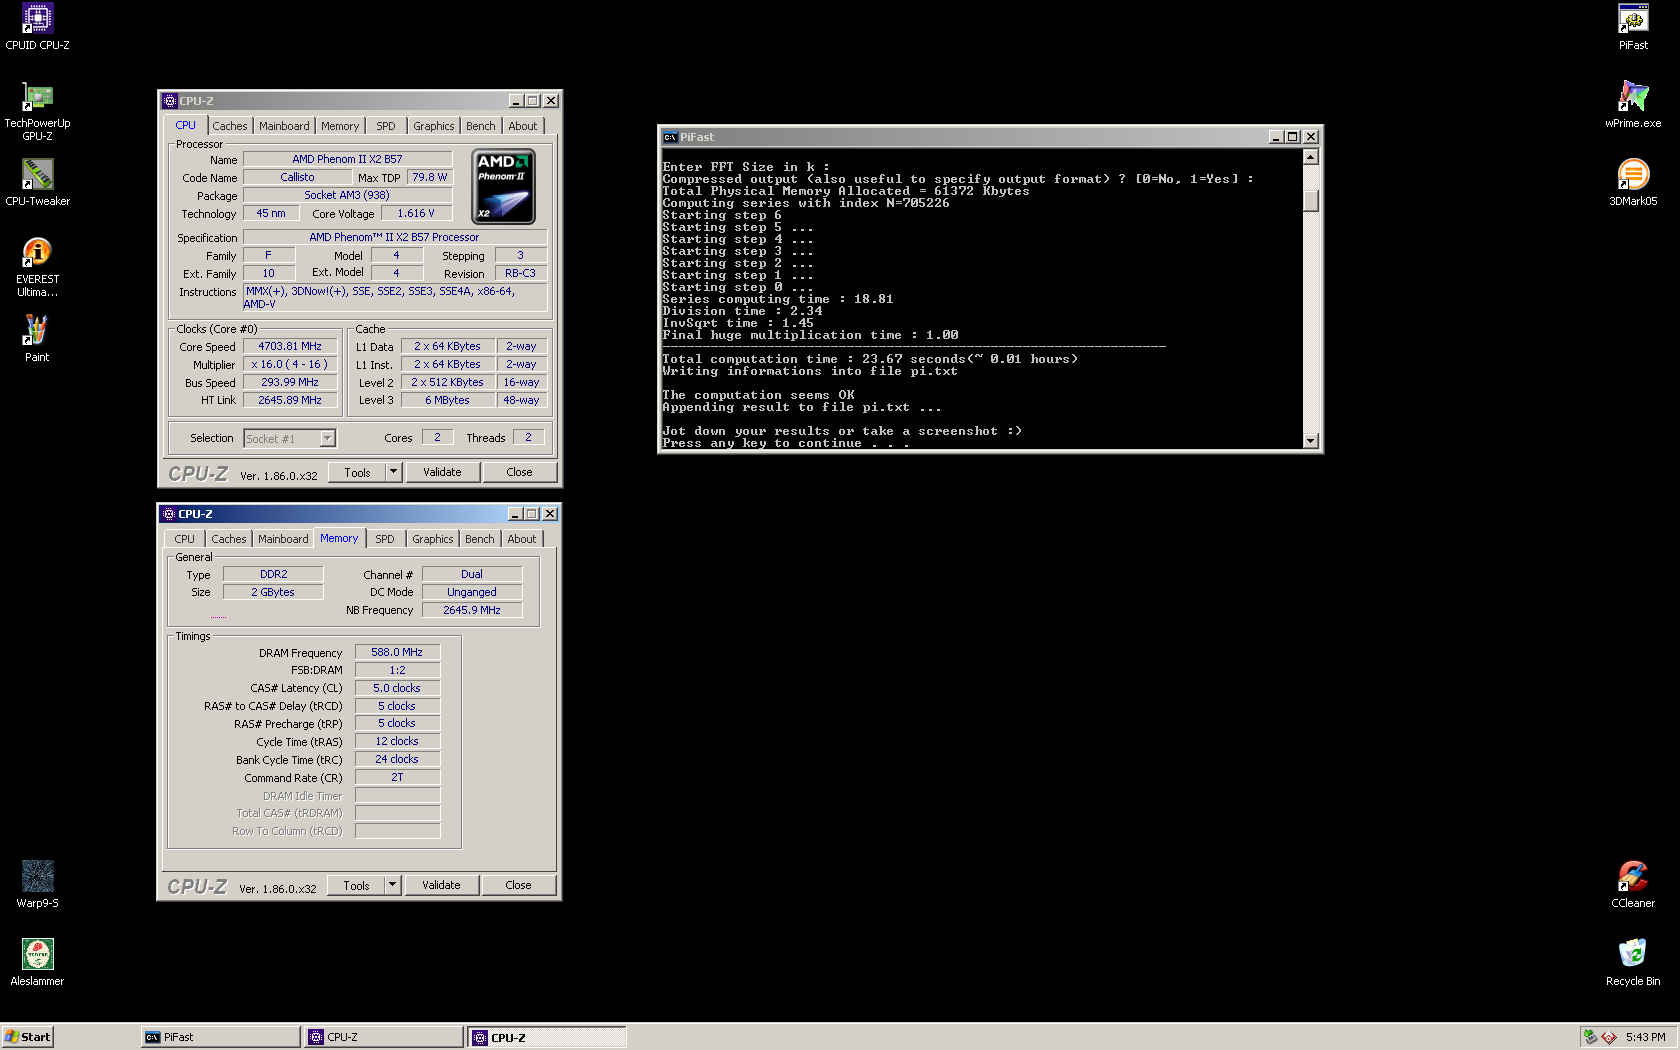Screen dimensions: 1680x1050
Task: Minimize the lower CPU-Z window
Action: (x=515, y=514)
